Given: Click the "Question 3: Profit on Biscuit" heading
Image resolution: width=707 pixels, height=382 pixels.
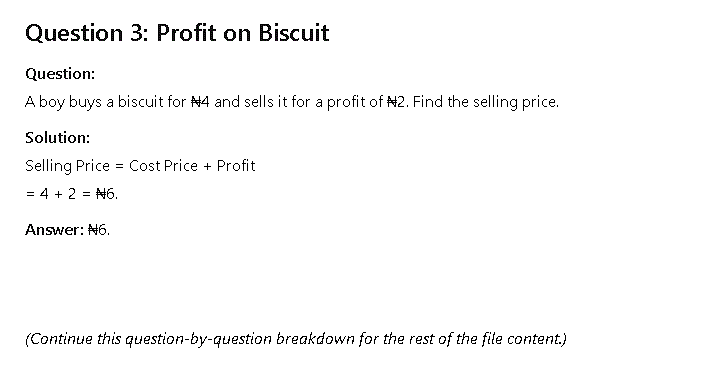Looking at the screenshot, I should [x=177, y=33].
